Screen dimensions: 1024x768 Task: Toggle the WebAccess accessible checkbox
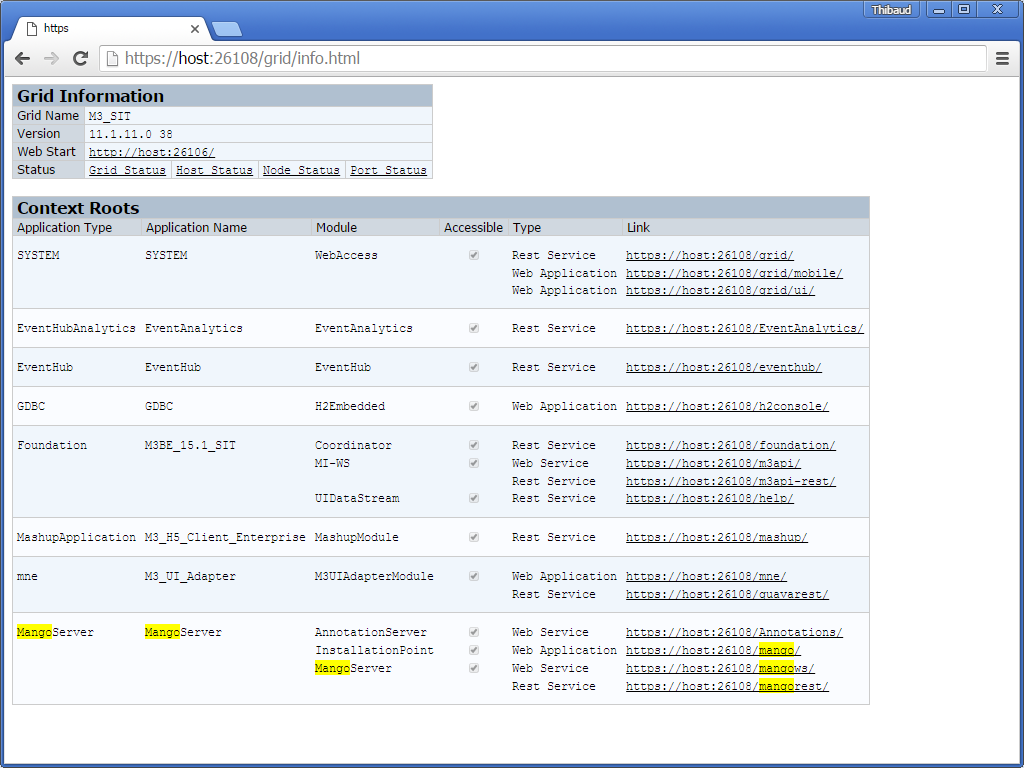point(474,255)
